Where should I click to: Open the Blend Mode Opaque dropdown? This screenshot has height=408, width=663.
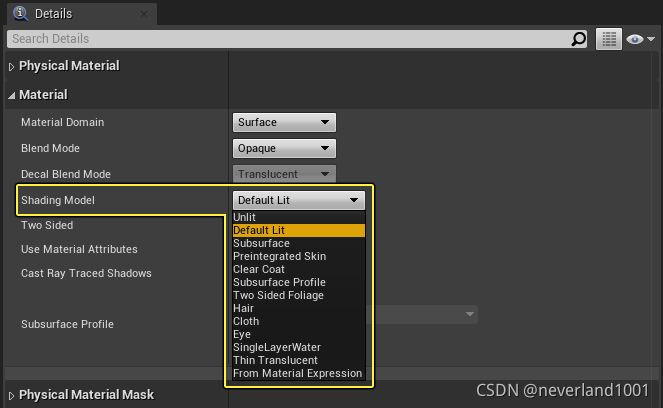click(x=284, y=148)
